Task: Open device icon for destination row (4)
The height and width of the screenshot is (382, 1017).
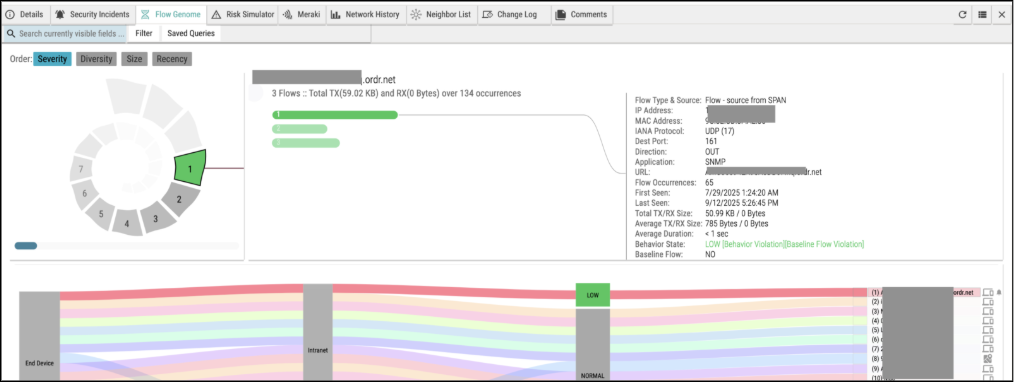Action: pyautogui.click(x=988, y=321)
